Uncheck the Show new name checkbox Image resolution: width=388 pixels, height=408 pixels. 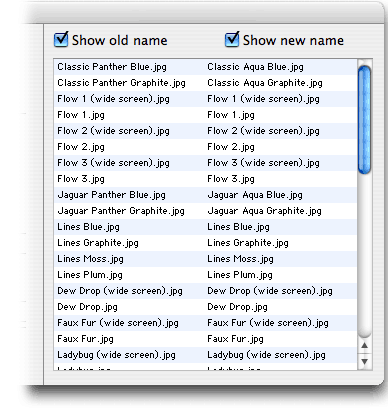click(x=232, y=40)
